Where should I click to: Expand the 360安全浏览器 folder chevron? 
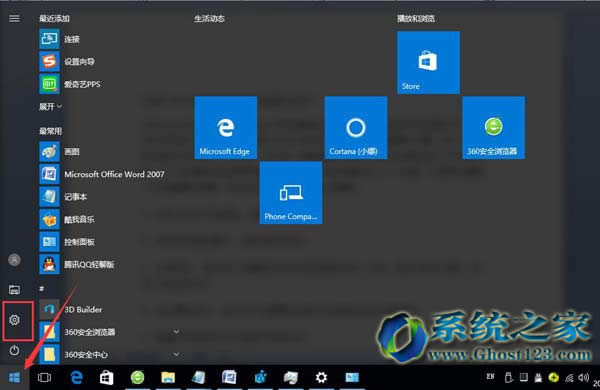pos(176,332)
